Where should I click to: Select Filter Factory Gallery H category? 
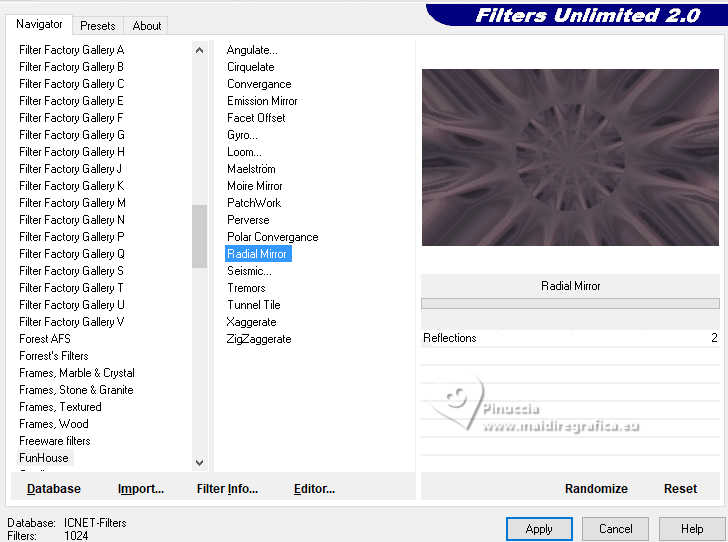pos(72,152)
